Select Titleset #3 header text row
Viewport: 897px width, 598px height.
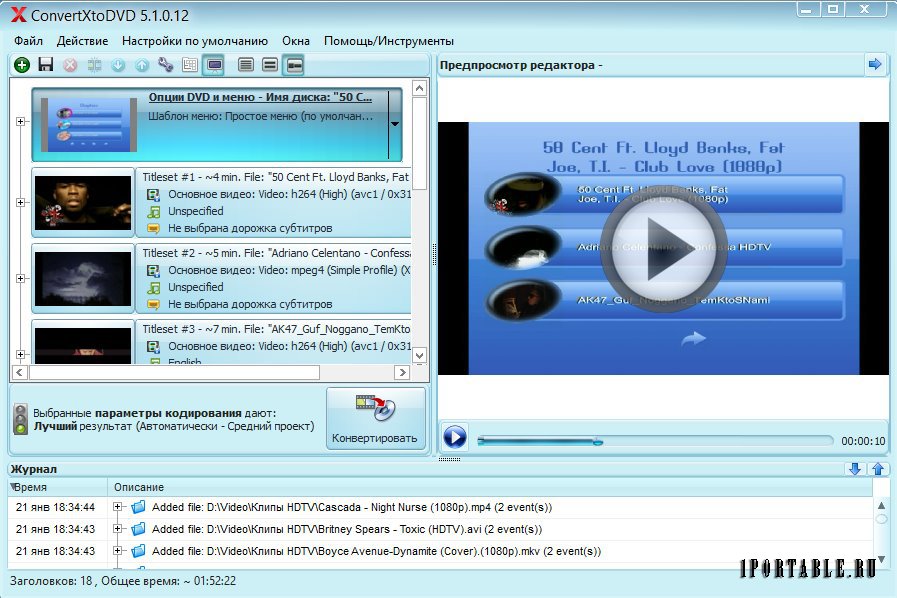click(x=276, y=329)
